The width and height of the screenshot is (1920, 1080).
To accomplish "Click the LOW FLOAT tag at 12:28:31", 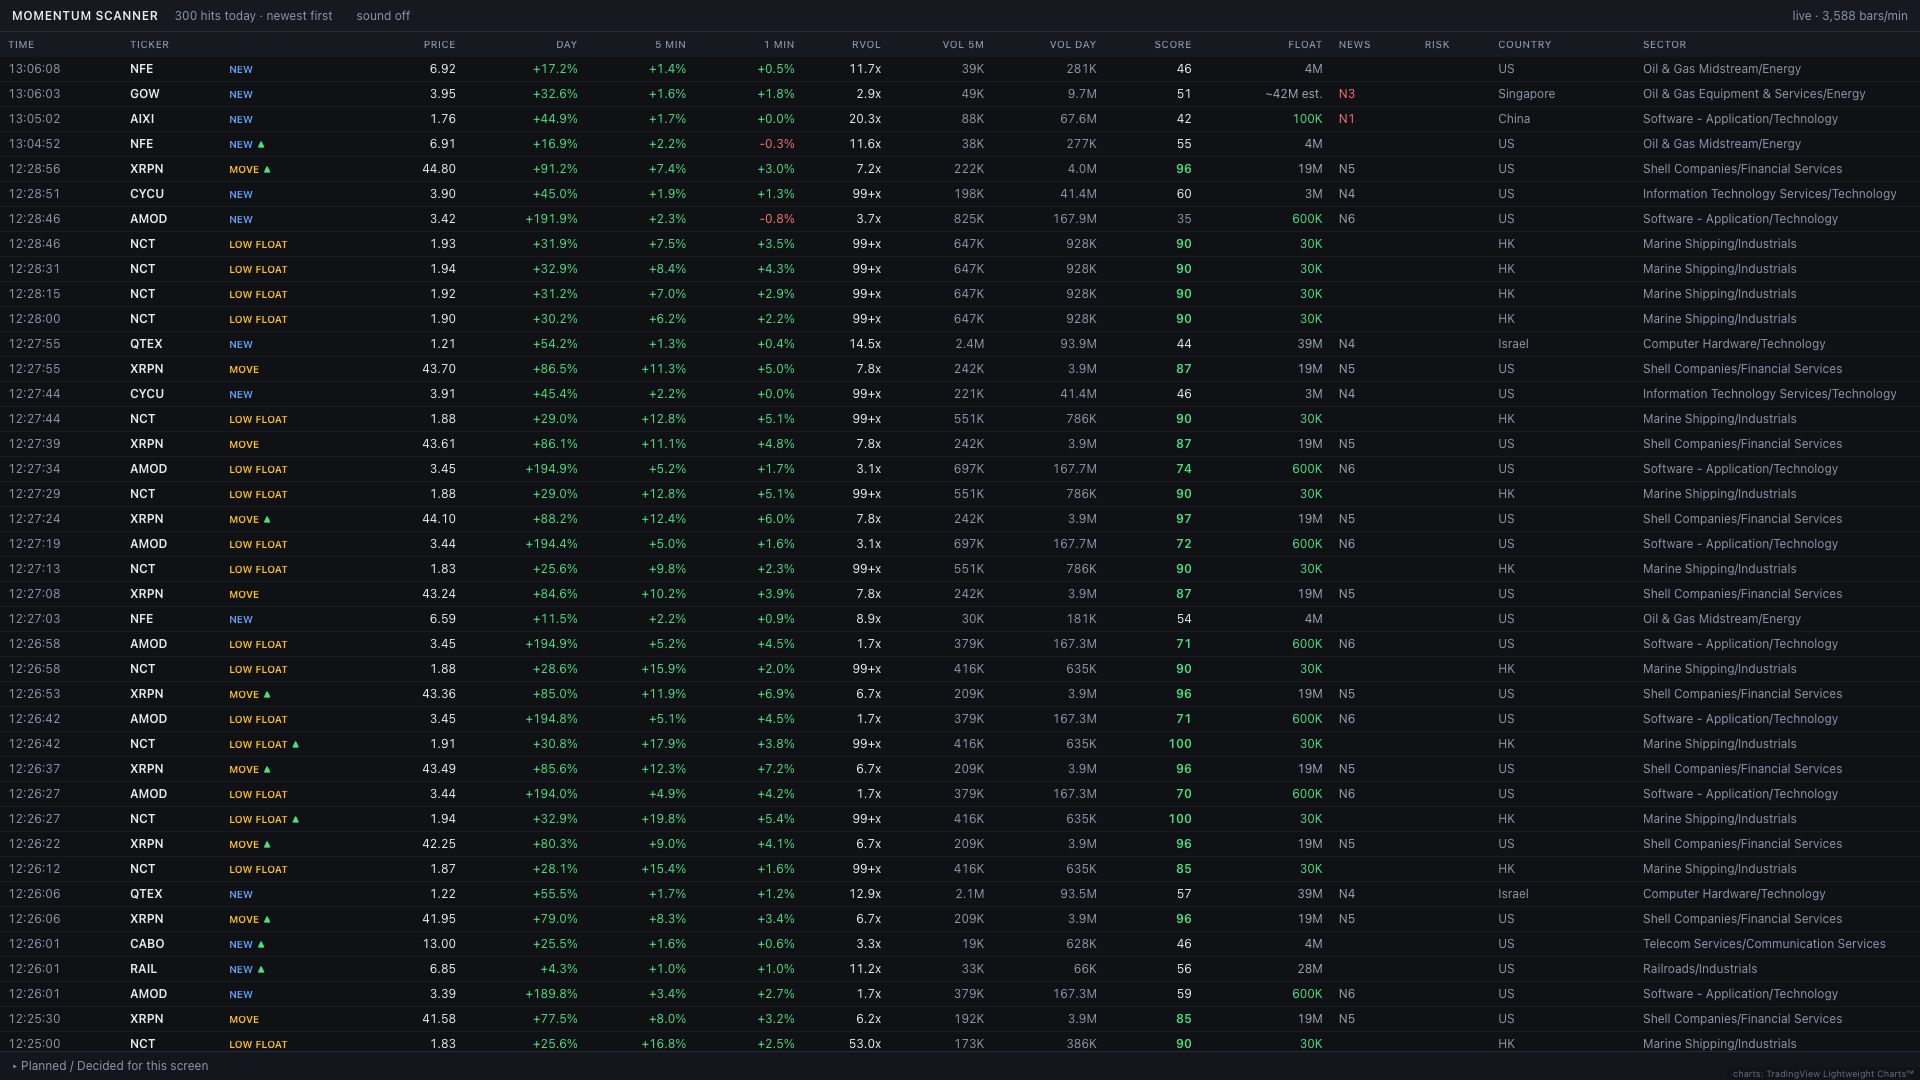I will coord(258,270).
